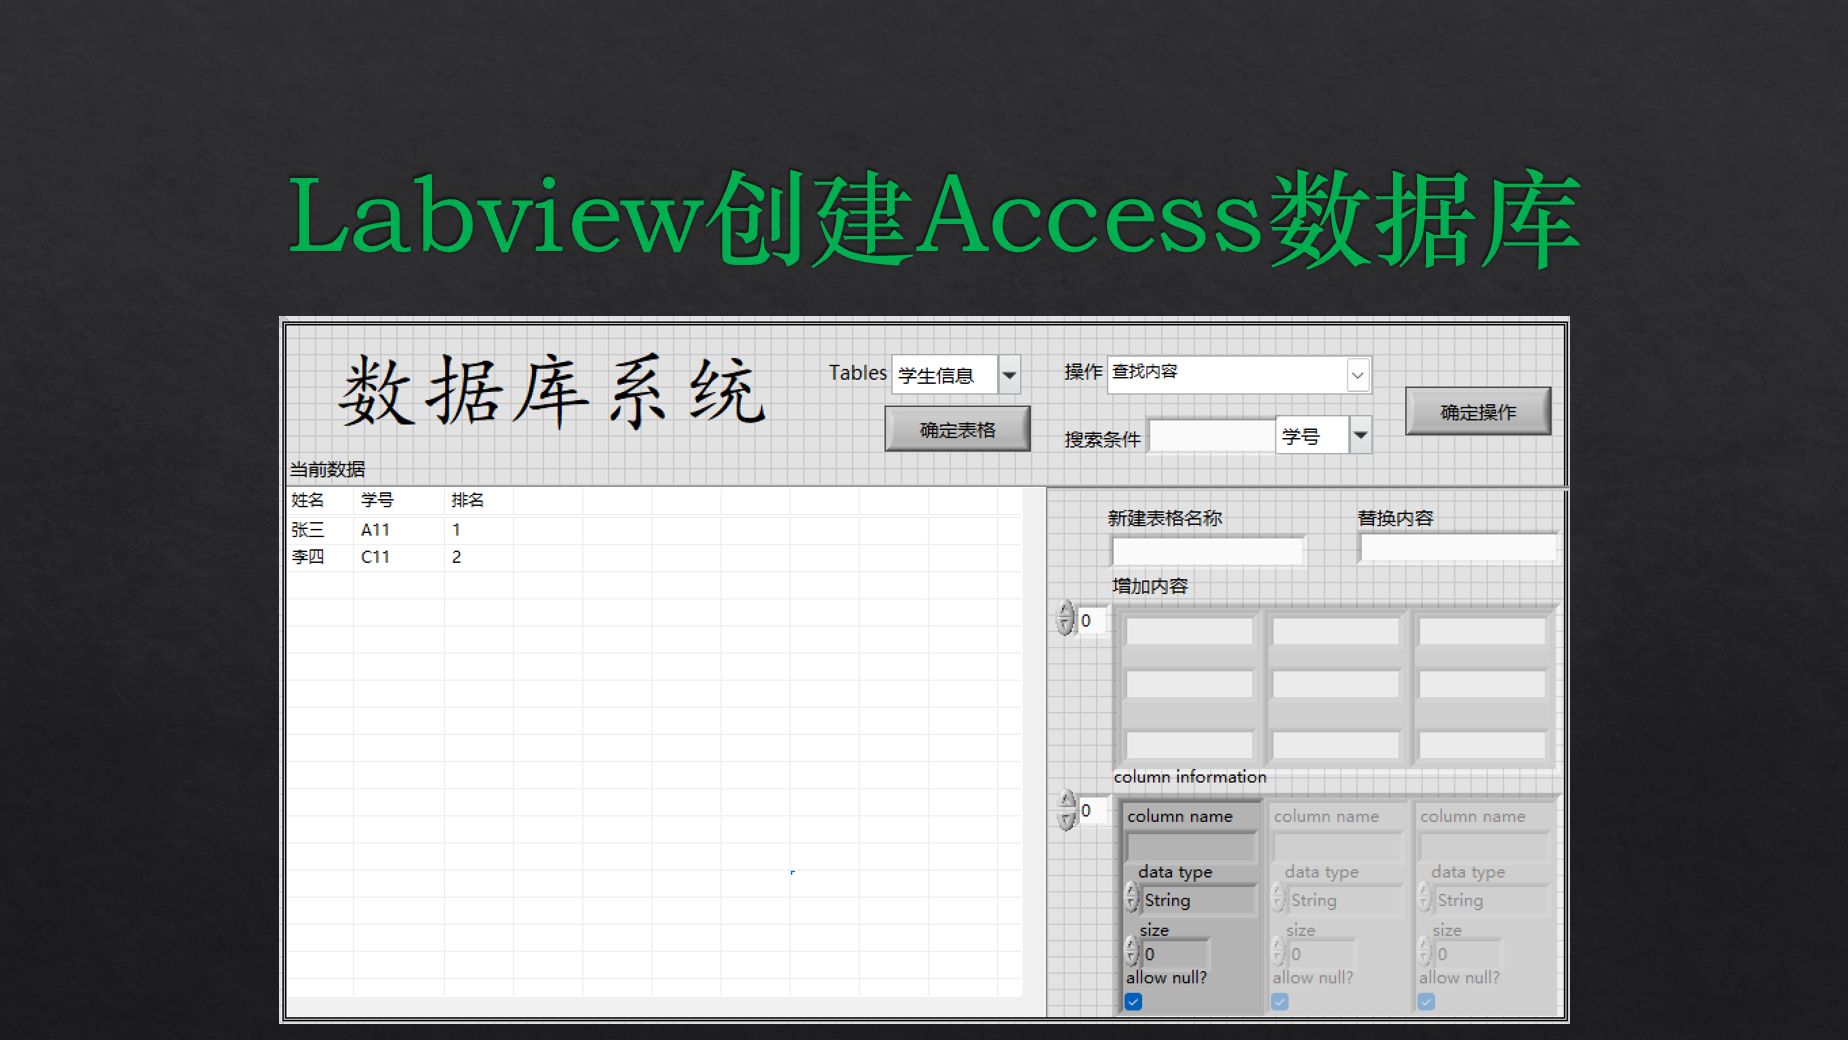Click the top-right 增加内容 array cell
1848x1040 pixels.
(x=1482, y=631)
